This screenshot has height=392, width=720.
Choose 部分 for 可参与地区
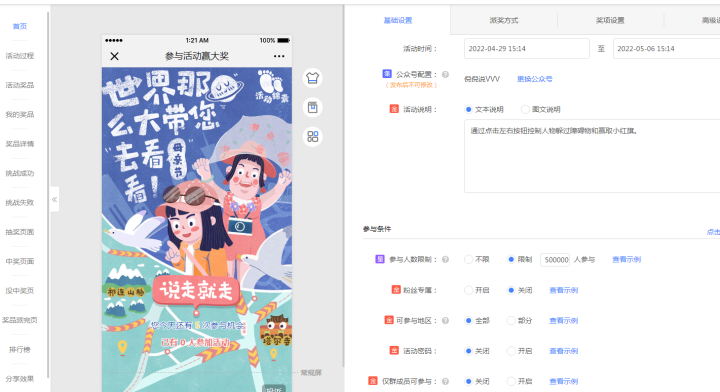(x=511, y=320)
